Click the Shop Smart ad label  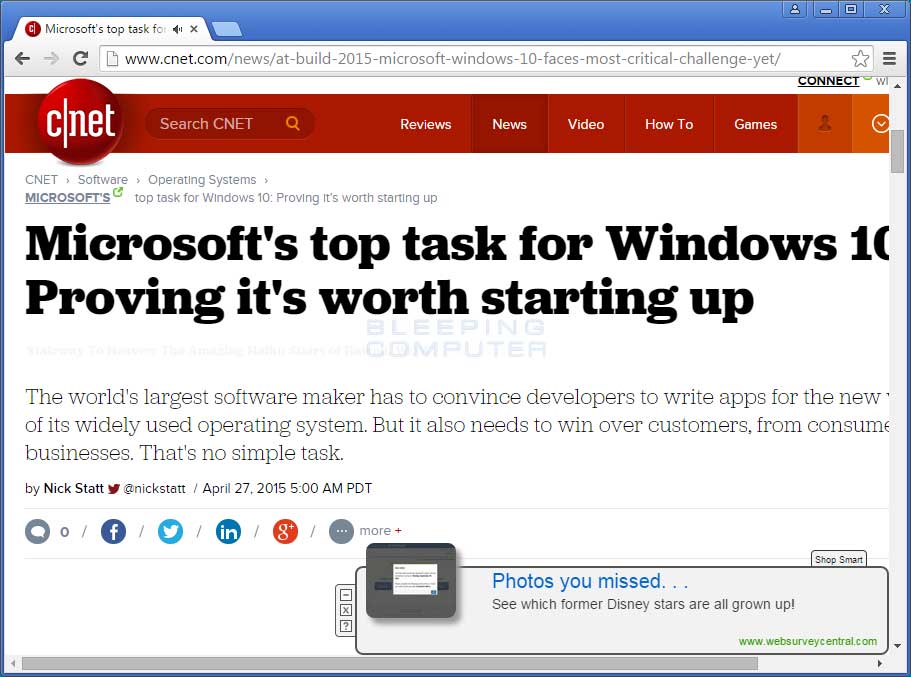point(838,559)
